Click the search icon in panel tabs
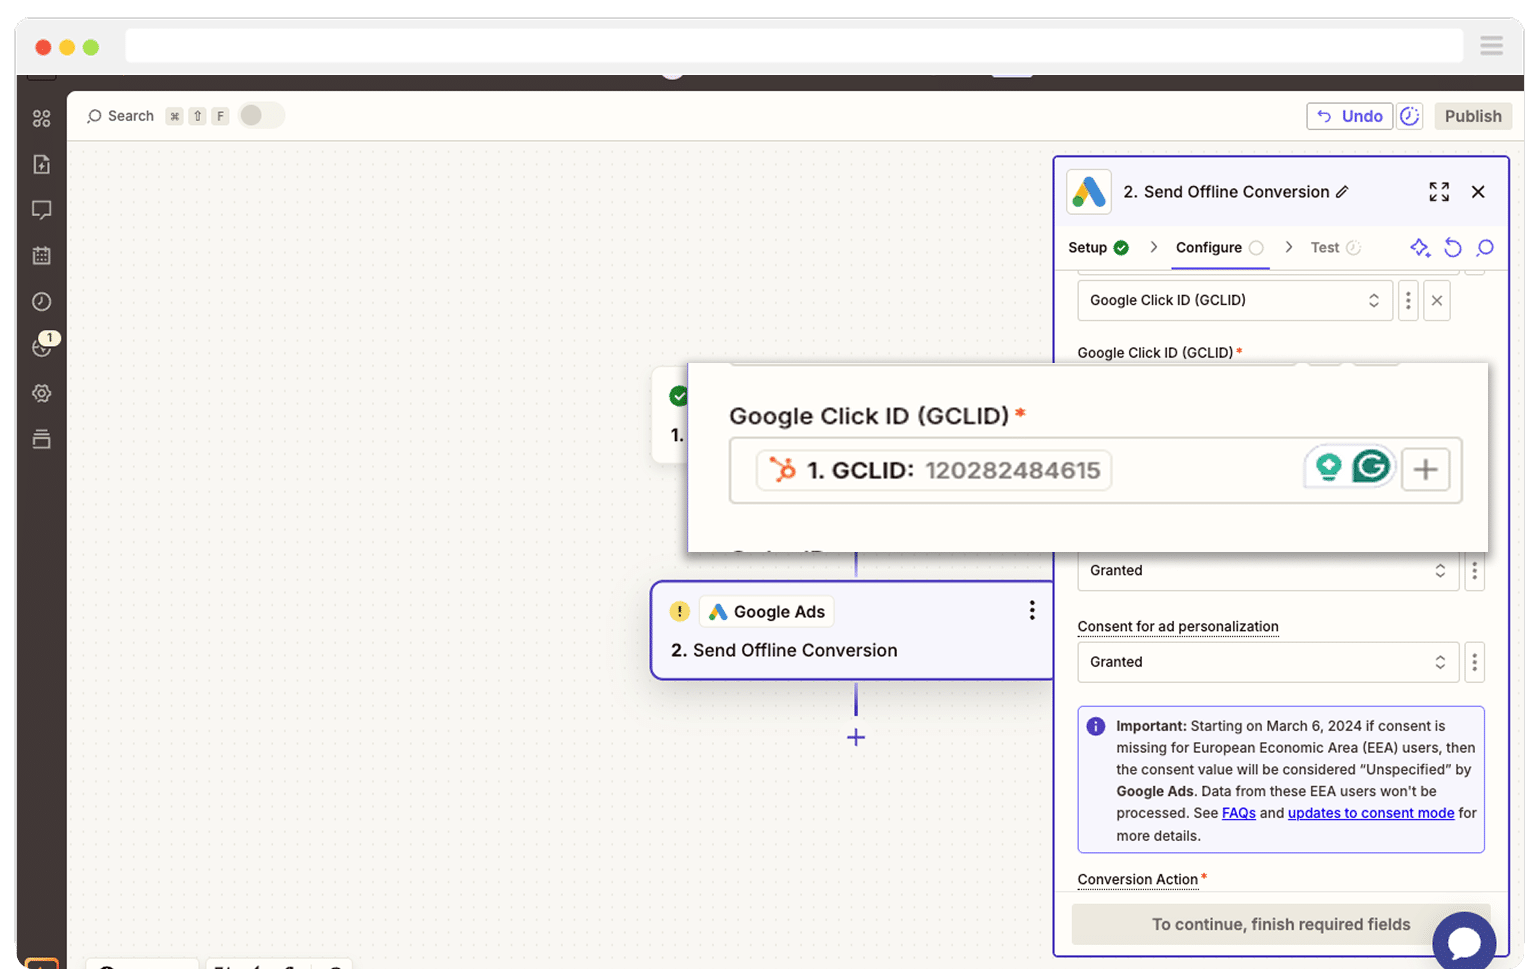 pos(1485,248)
